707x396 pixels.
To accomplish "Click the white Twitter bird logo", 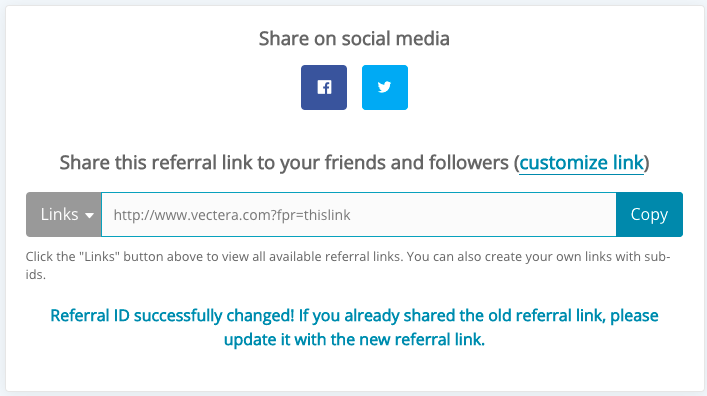I will point(385,87).
